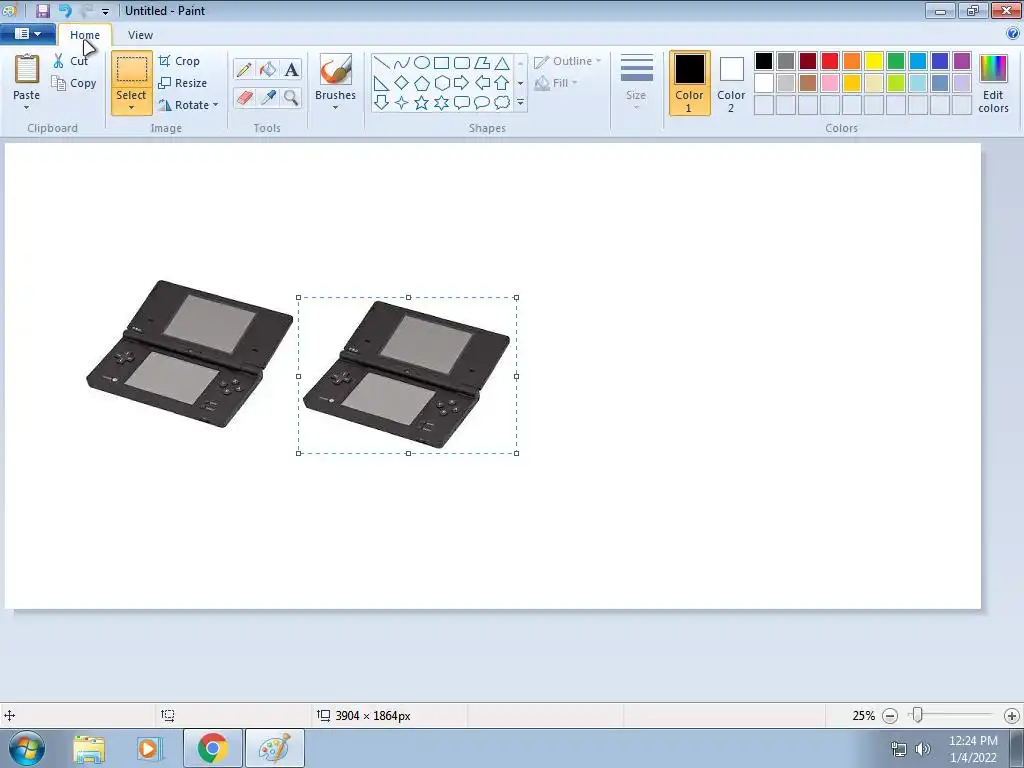Click the Cut button
This screenshot has height=768, width=1024.
71,61
